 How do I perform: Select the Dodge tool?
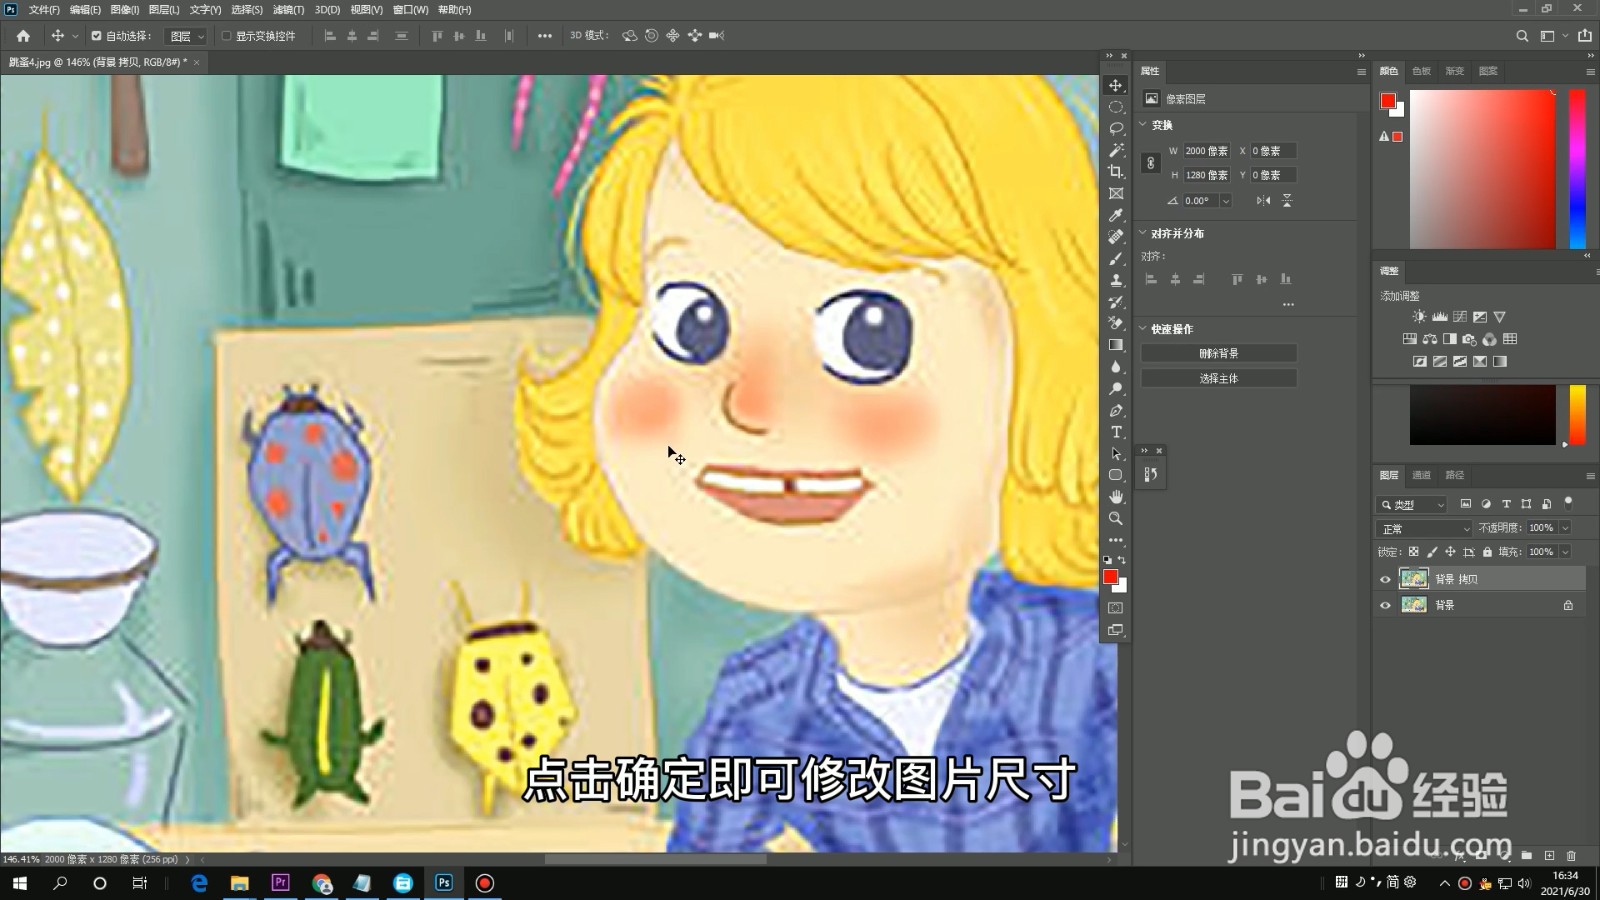[x=1116, y=388]
